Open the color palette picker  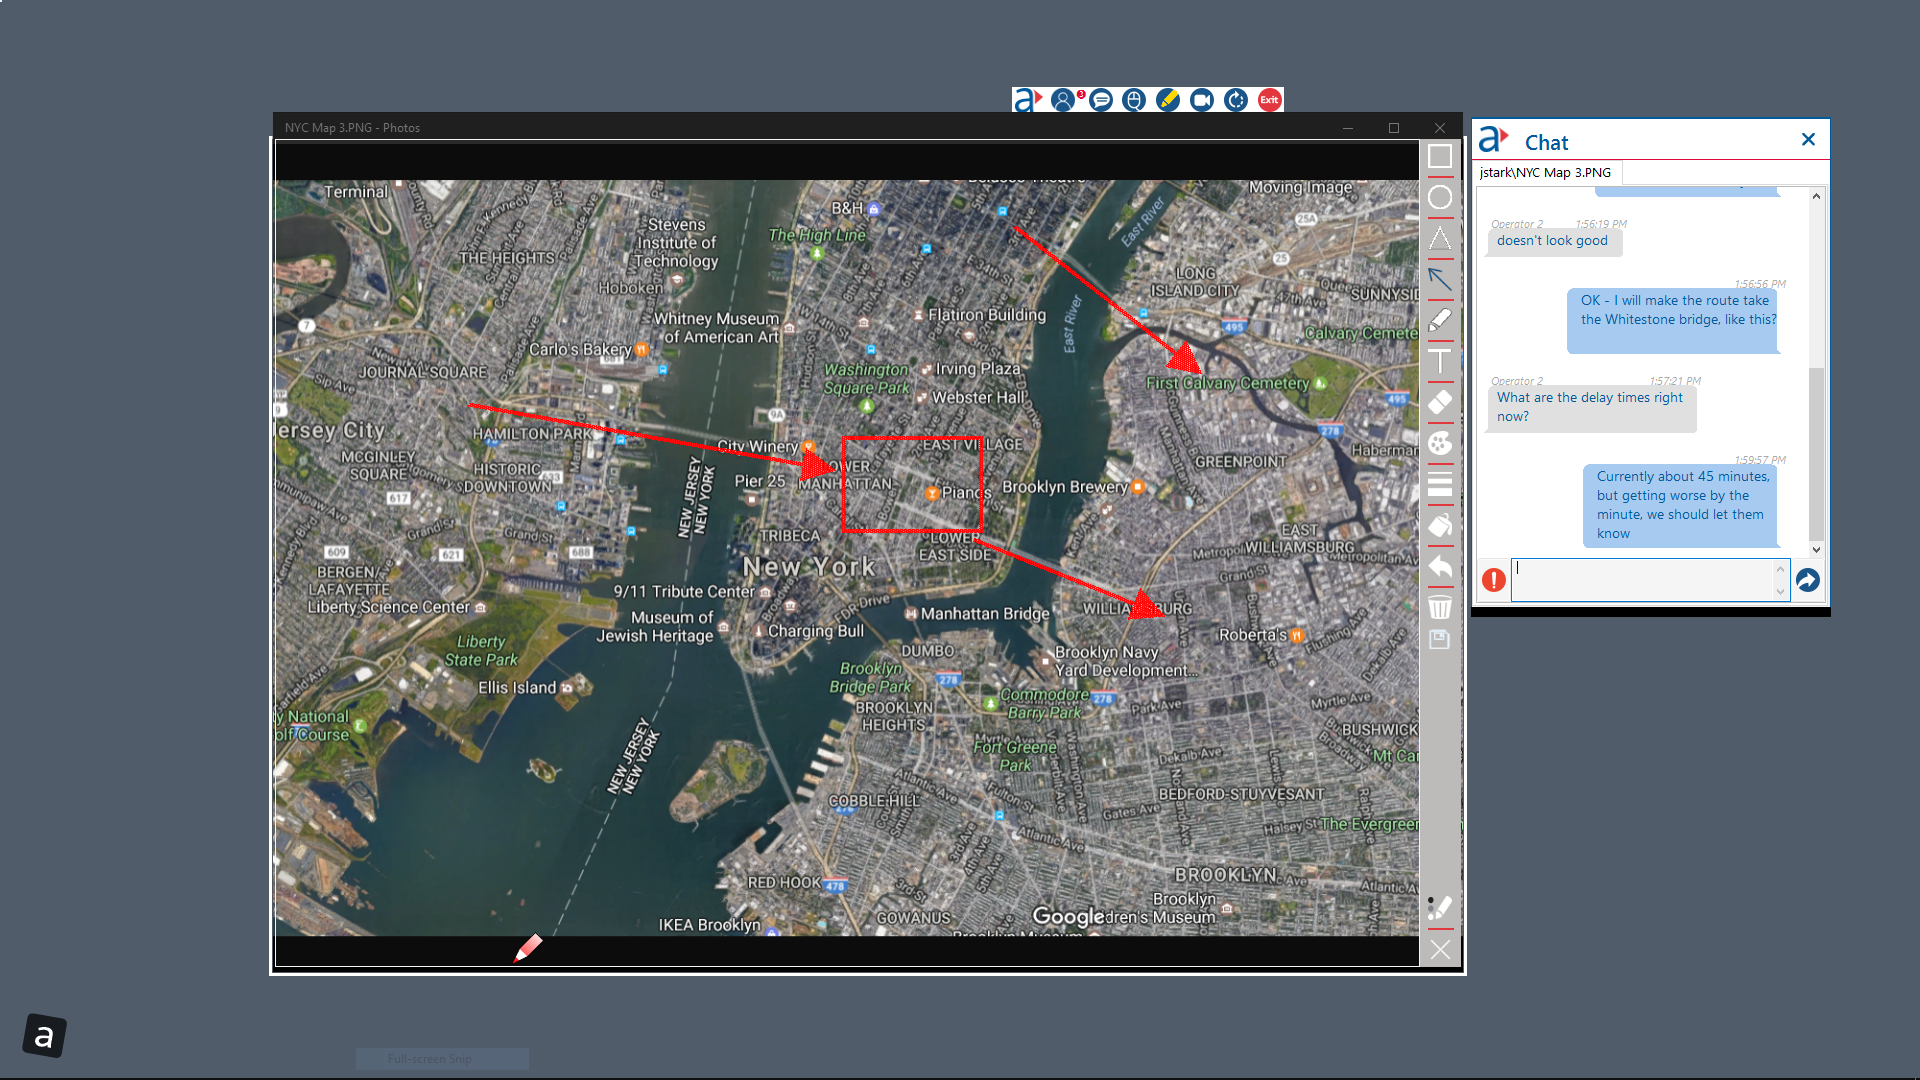coord(1440,443)
